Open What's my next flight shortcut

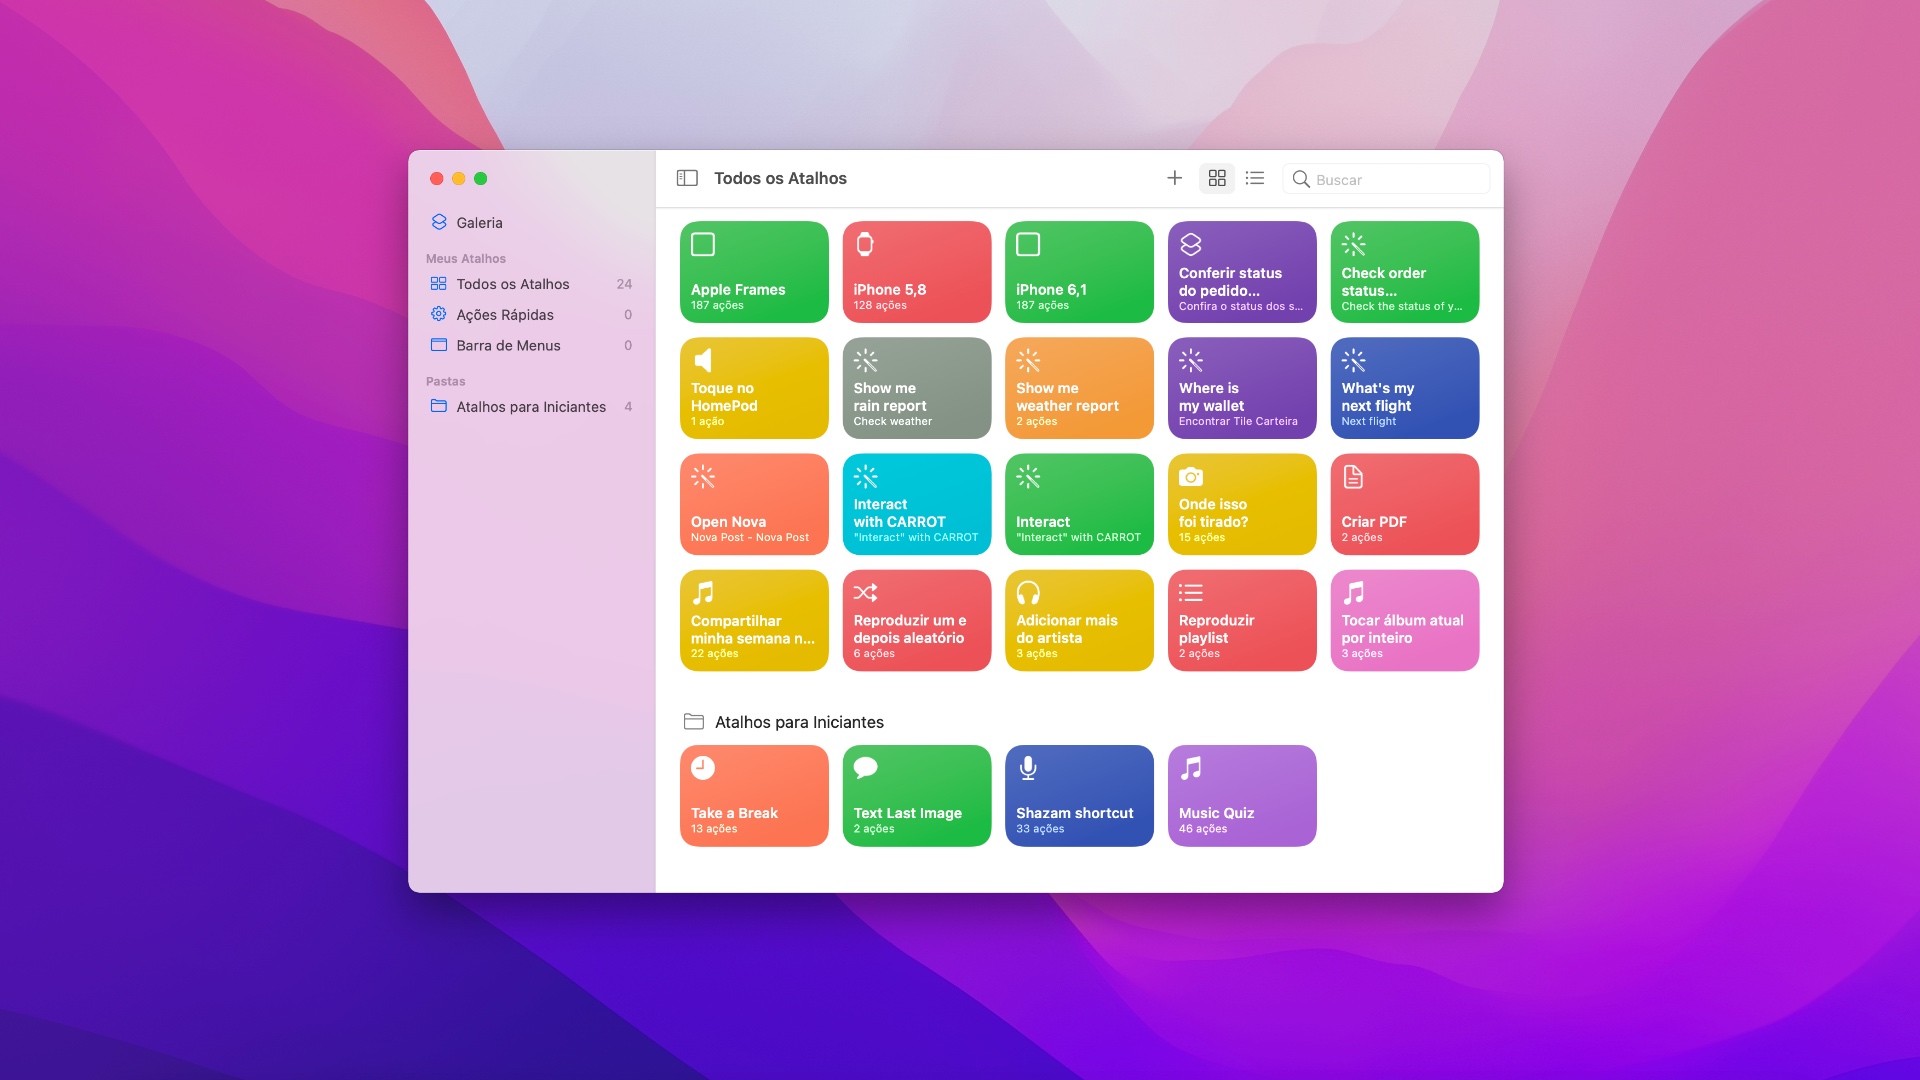[1404, 388]
